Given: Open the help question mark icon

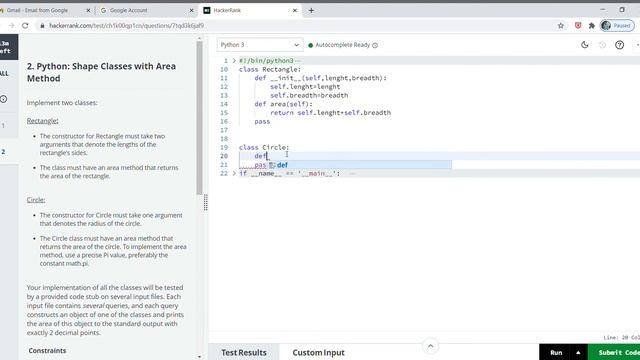Looking at the screenshot, I should (619, 45).
